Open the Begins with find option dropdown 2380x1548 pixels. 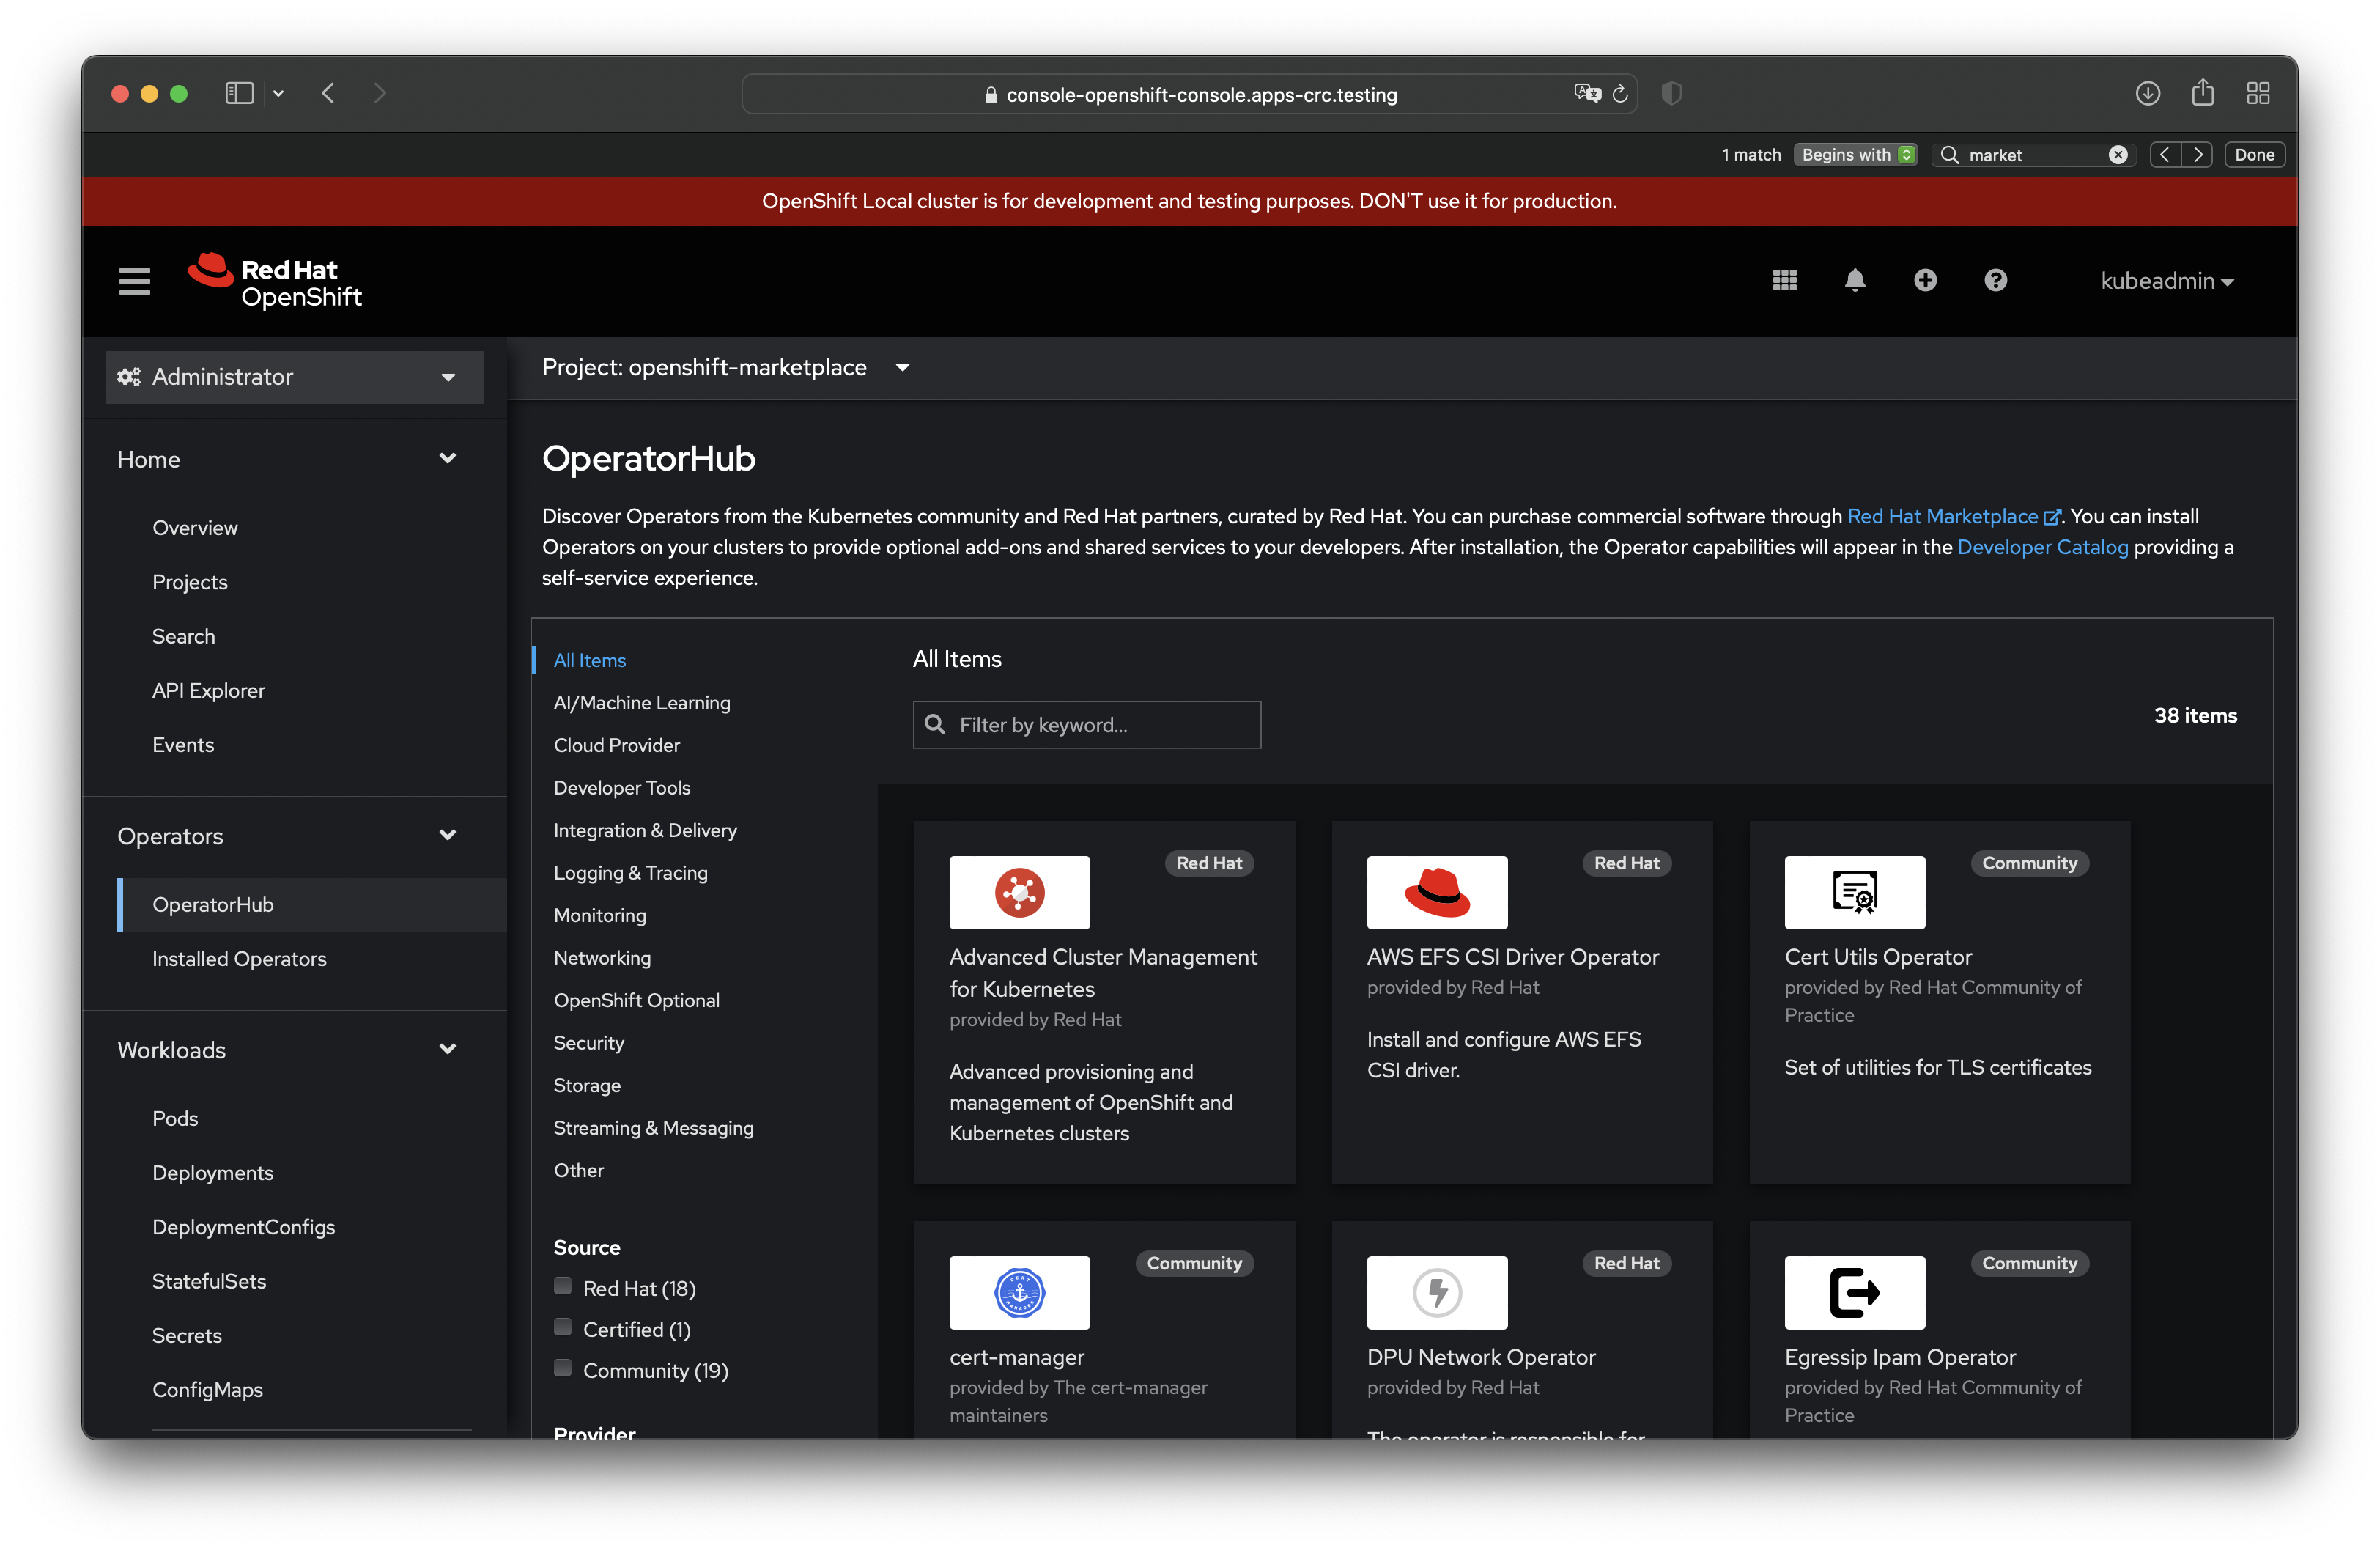tap(1856, 155)
